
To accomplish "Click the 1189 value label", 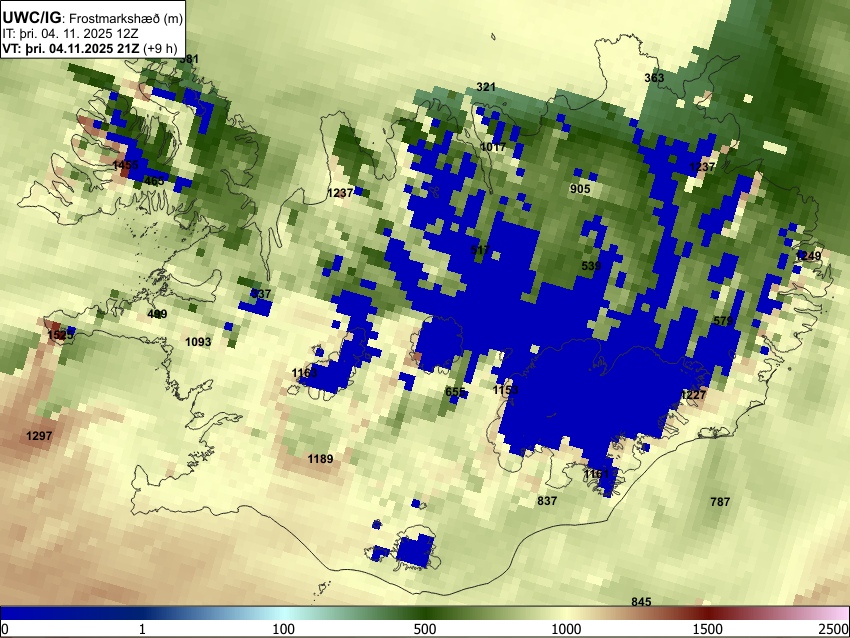I will pos(320,459).
